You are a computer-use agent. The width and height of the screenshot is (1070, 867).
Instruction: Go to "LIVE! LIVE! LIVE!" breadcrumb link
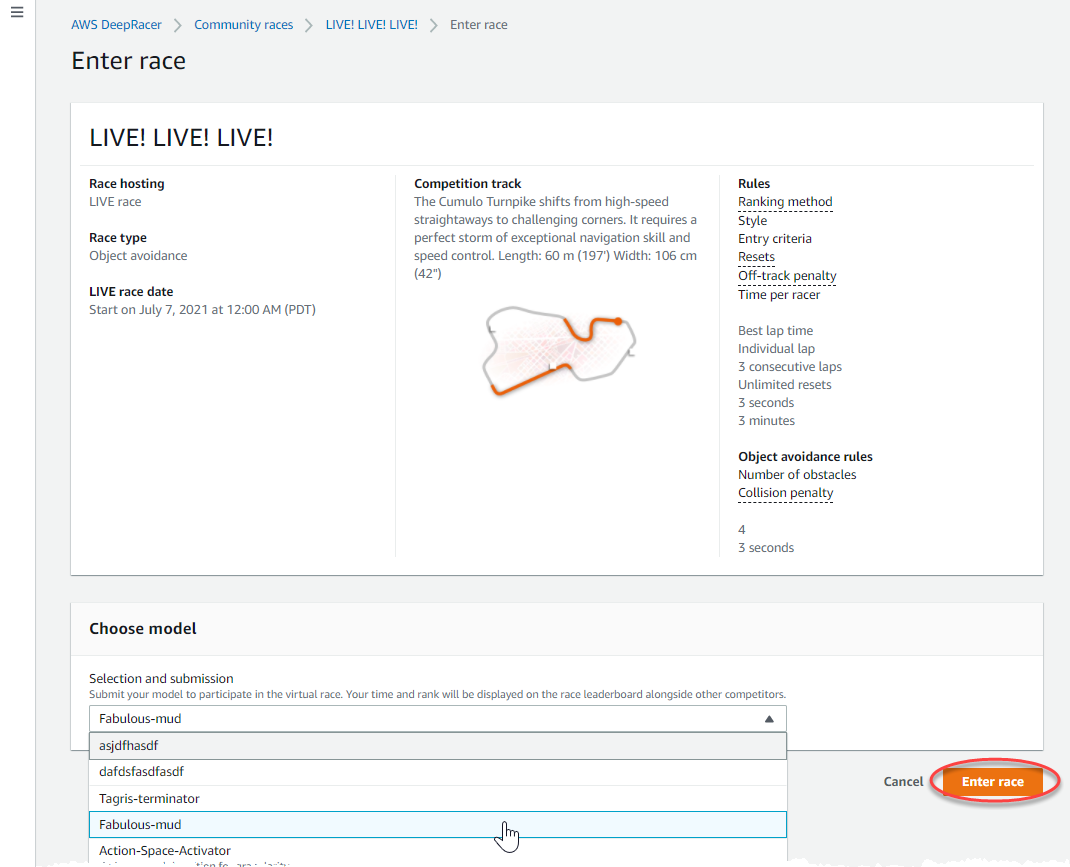tap(371, 24)
